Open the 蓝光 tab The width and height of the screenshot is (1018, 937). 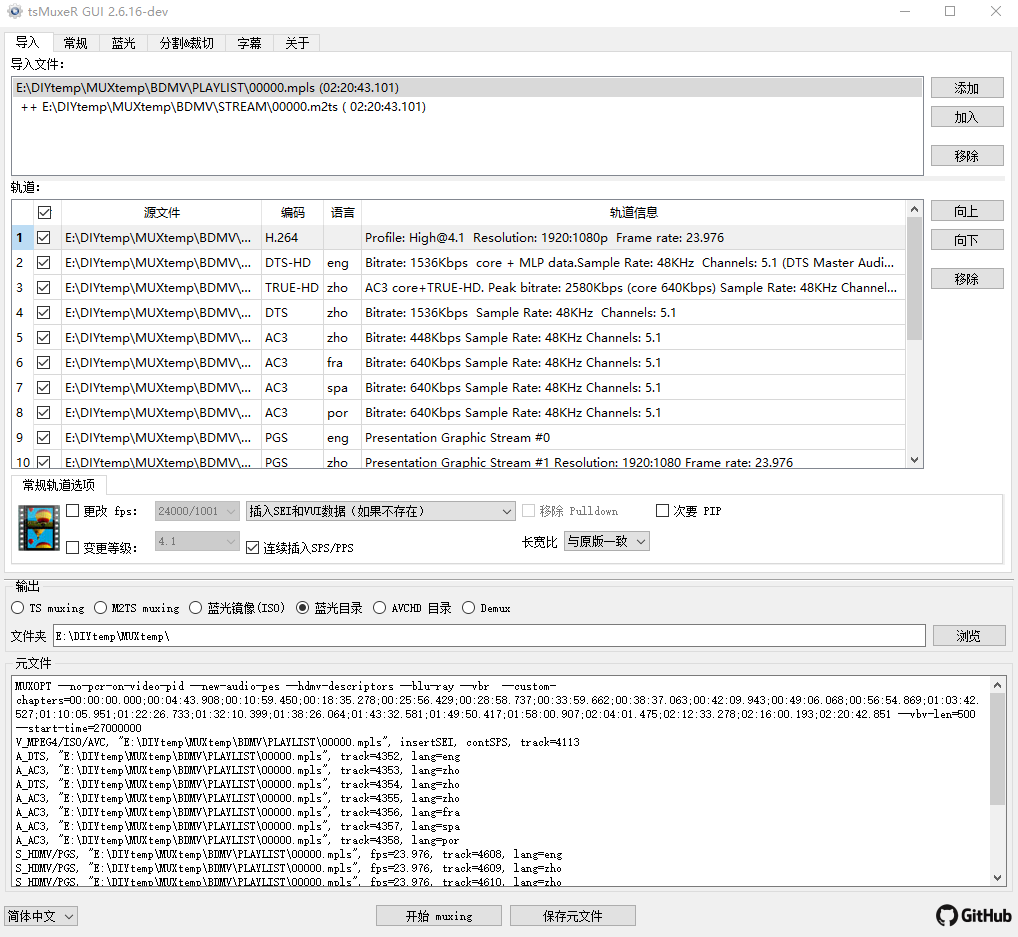(x=123, y=43)
